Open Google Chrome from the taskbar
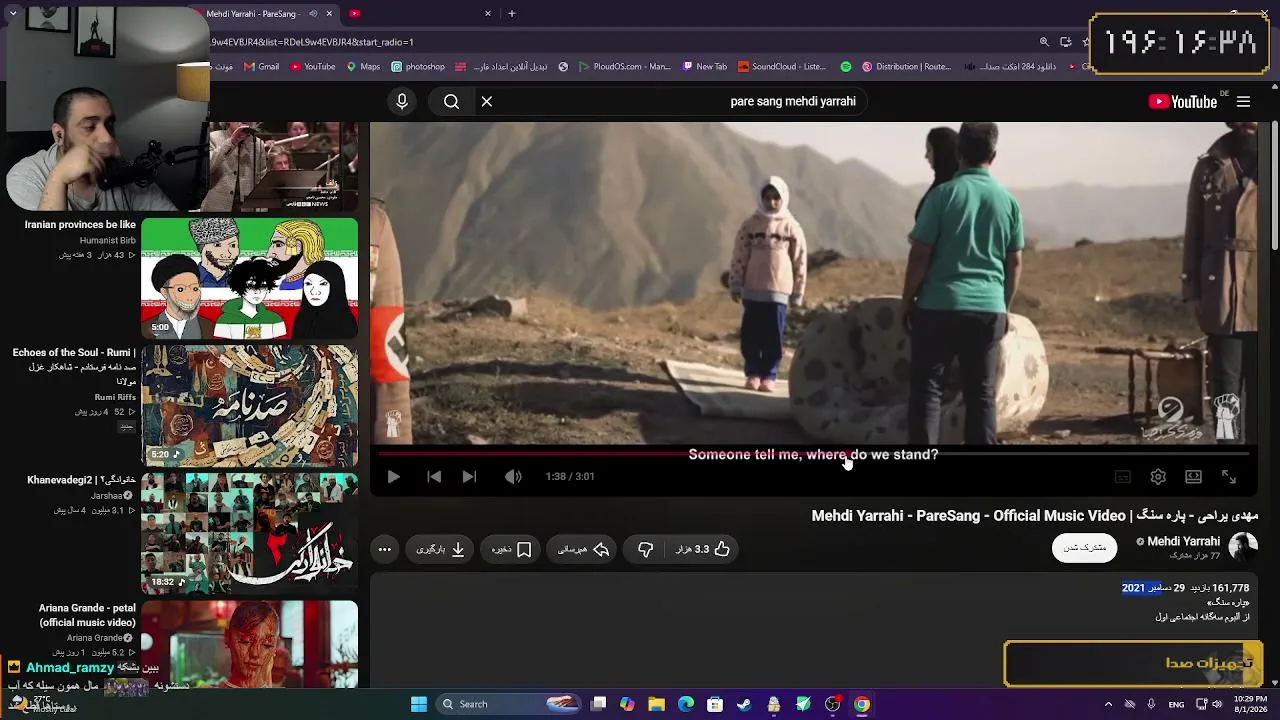Image resolution: width=1280 pixels, height=720 pixels. click(861, 704)
